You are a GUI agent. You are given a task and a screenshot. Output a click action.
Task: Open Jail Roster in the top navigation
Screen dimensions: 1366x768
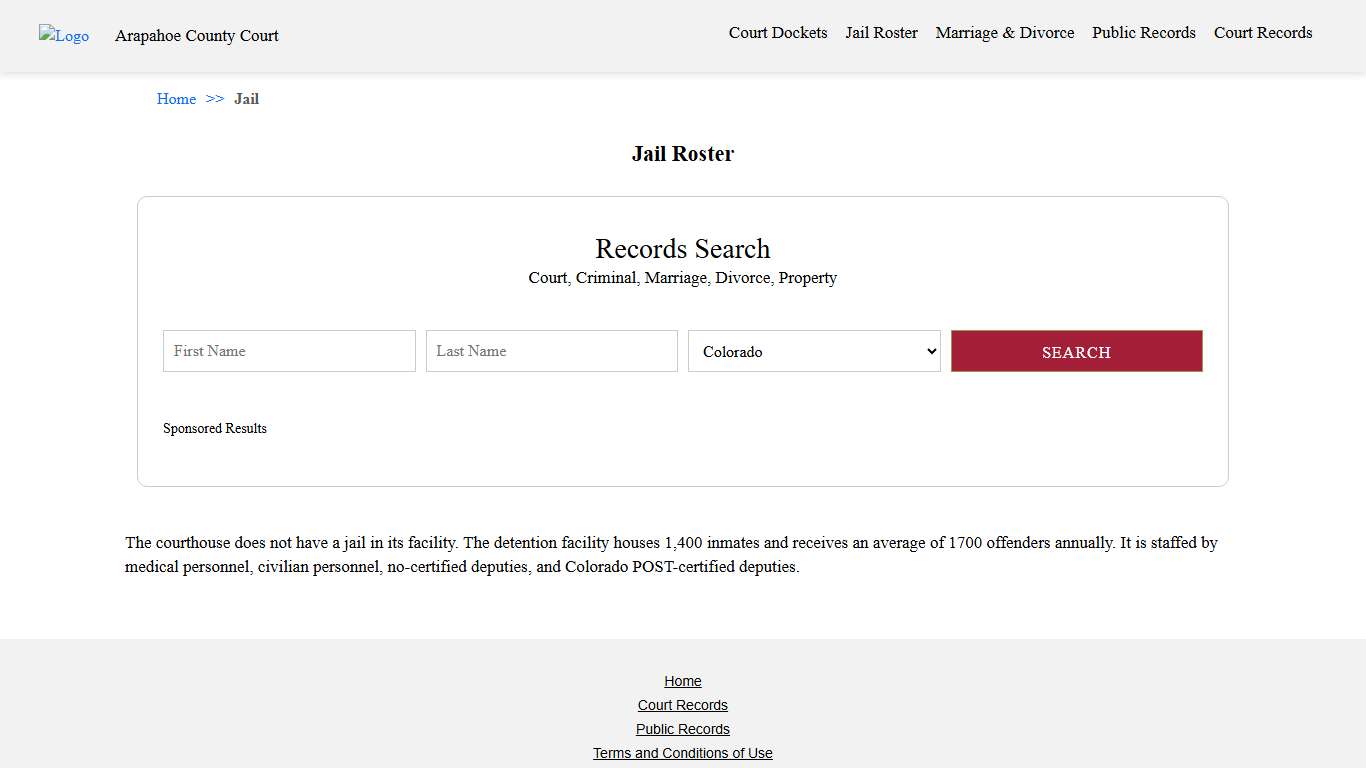click(x=881, y=32)
